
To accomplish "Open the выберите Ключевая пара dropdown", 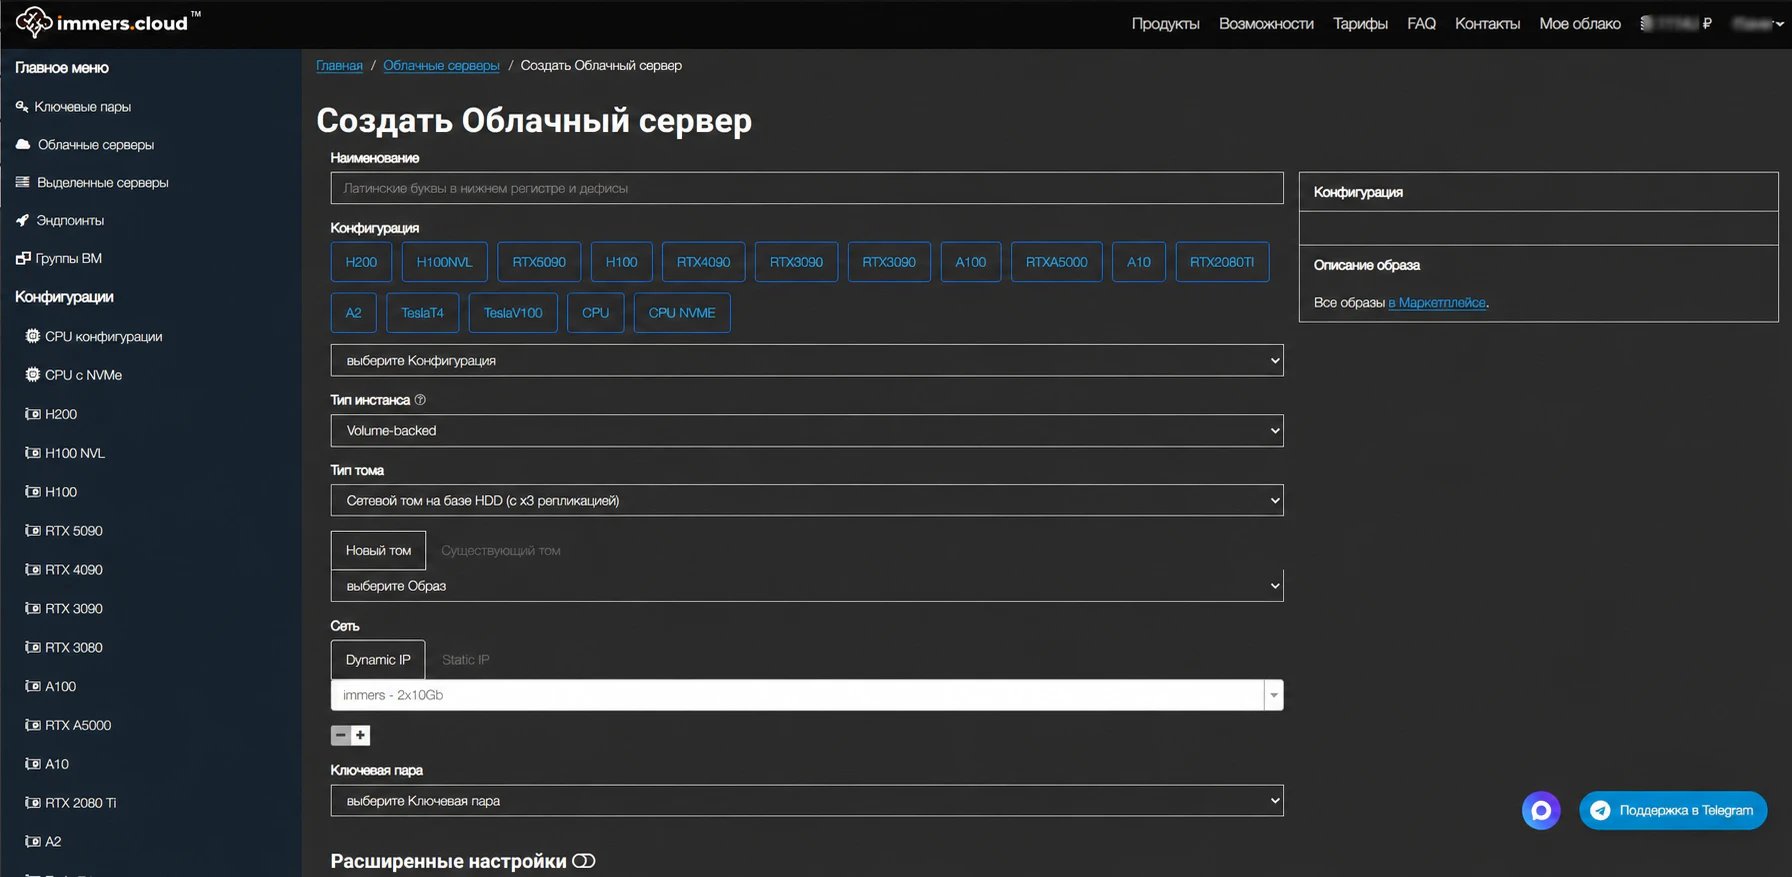I will tap(807, 800).
